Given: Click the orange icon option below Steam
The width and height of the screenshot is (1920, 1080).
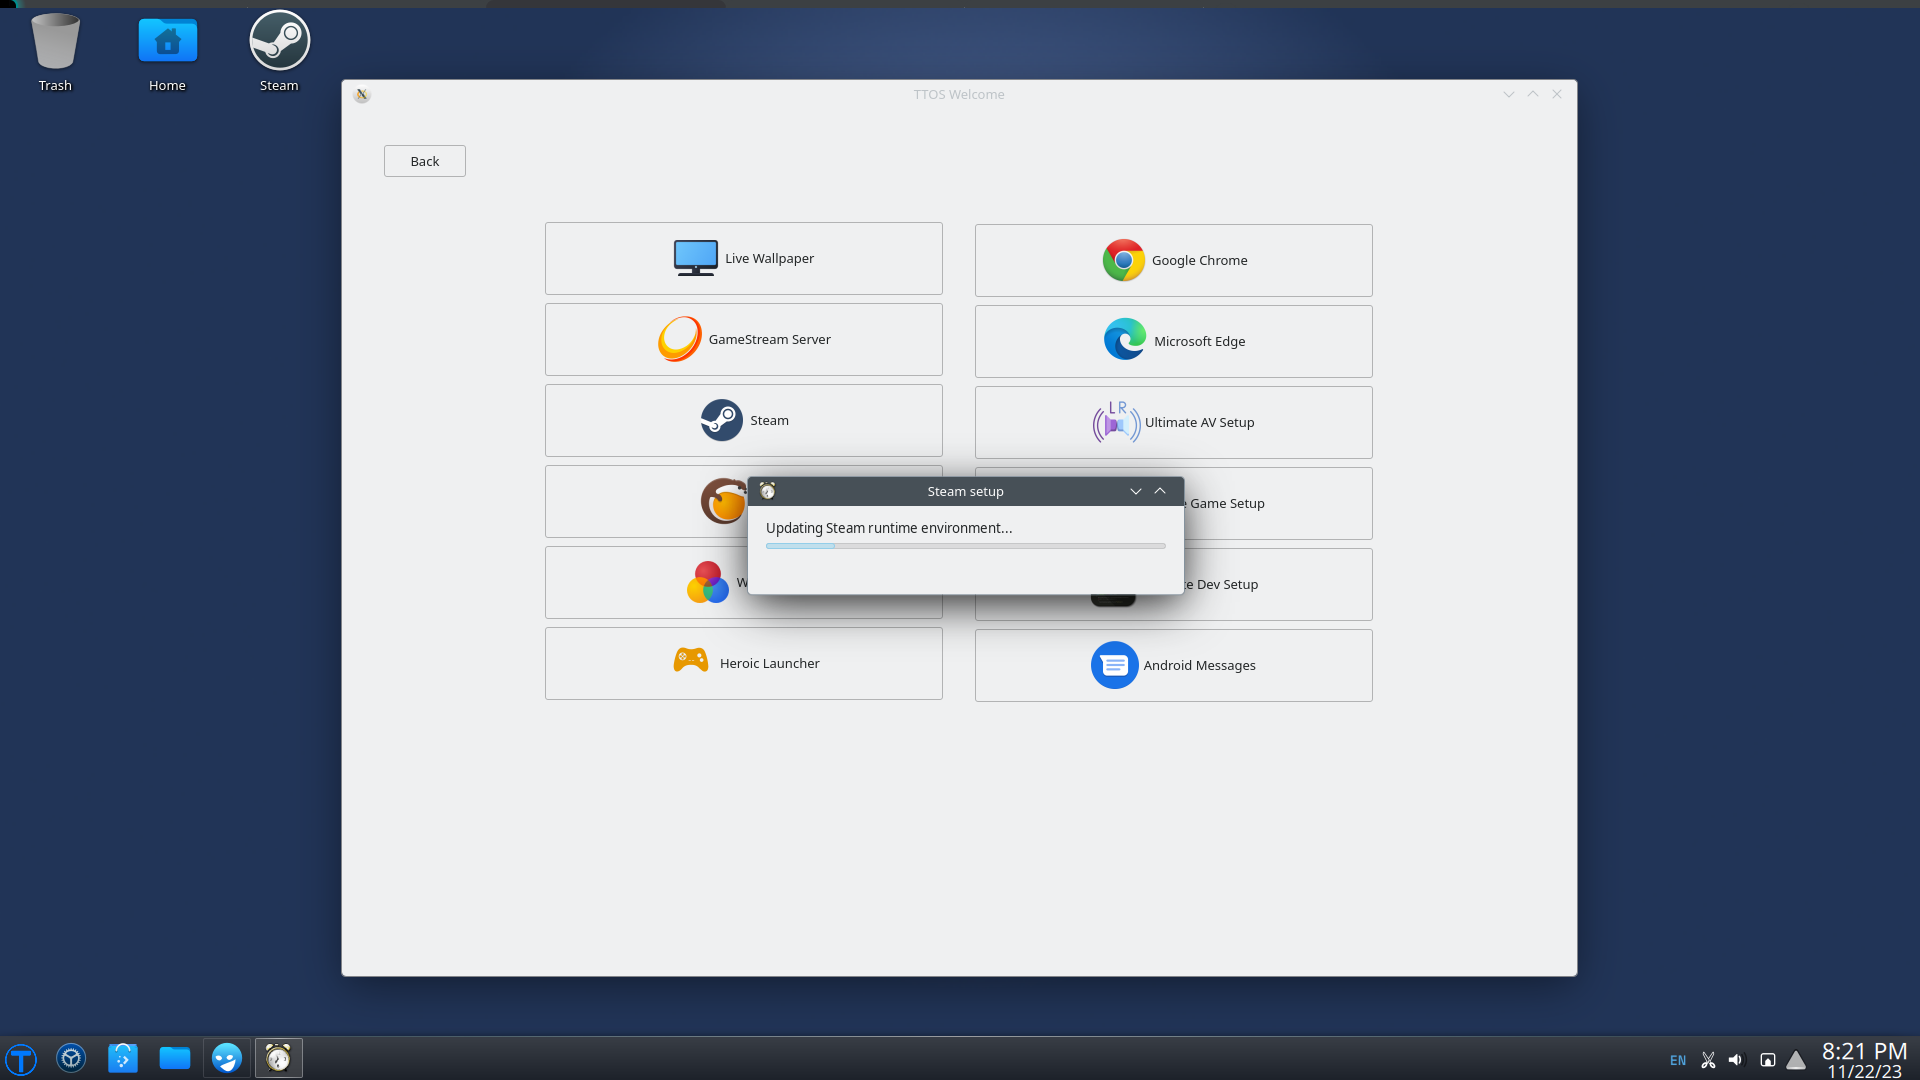Looking at the screenshot, I should point(646,501).
